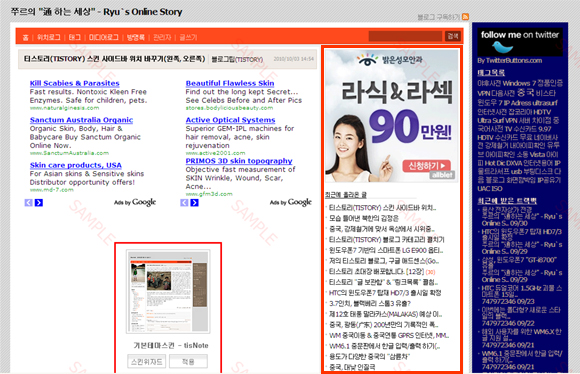Click the 최근에 받은 트랙백 sidebar heading
This screenshot has width=580, height=374.
507,201
